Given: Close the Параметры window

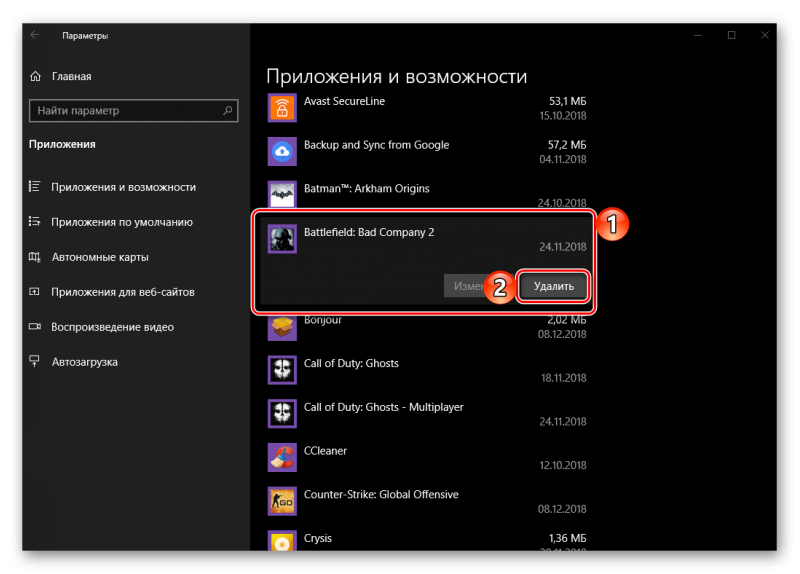Looking at the screenshot, I should pos(764,35).
